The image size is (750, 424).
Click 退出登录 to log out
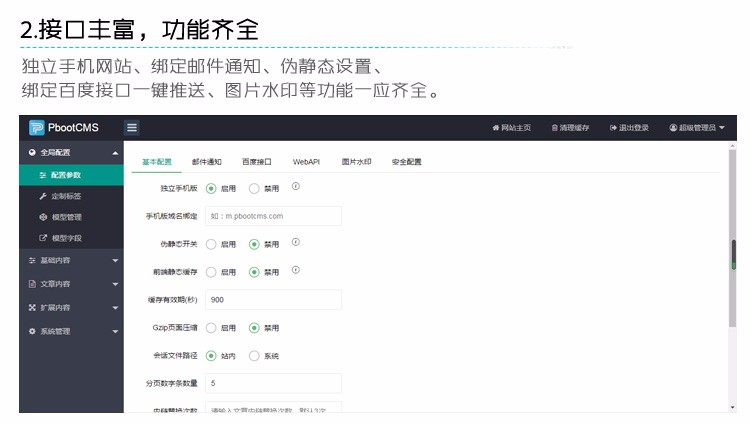(x=629, y=128)
